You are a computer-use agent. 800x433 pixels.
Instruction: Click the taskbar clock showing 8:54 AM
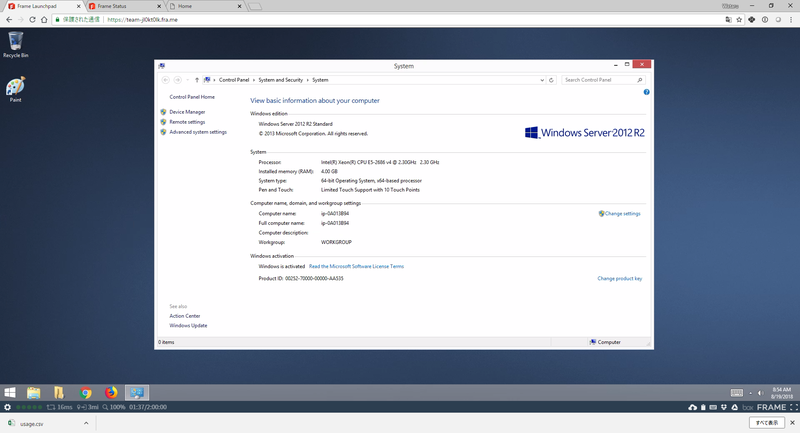(782, 393)
